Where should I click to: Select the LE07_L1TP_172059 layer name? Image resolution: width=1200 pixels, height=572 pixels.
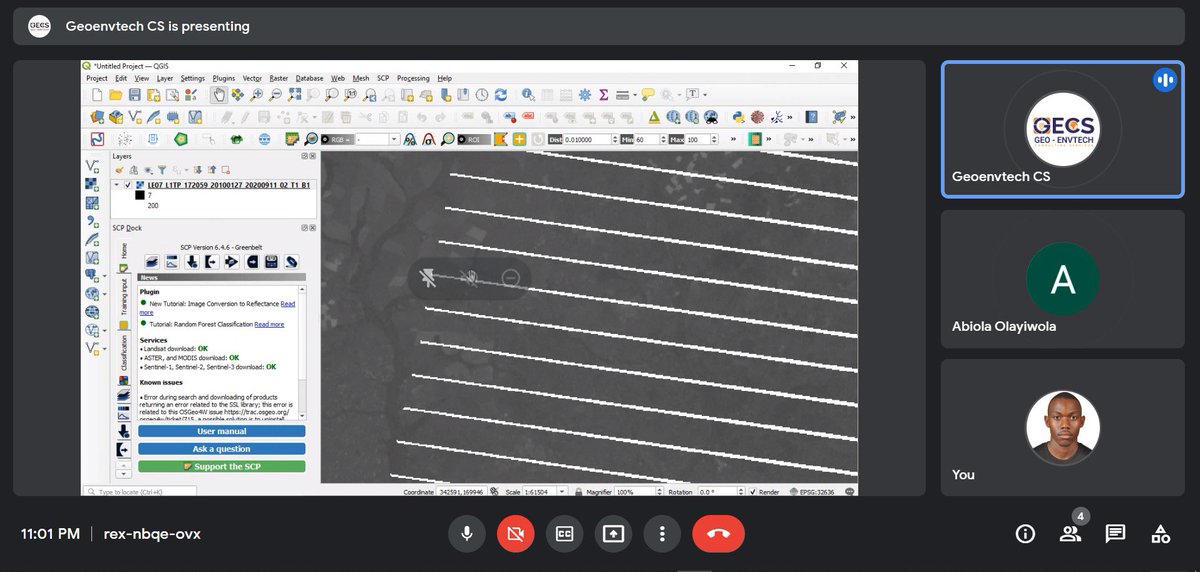[x=229, y=185]
